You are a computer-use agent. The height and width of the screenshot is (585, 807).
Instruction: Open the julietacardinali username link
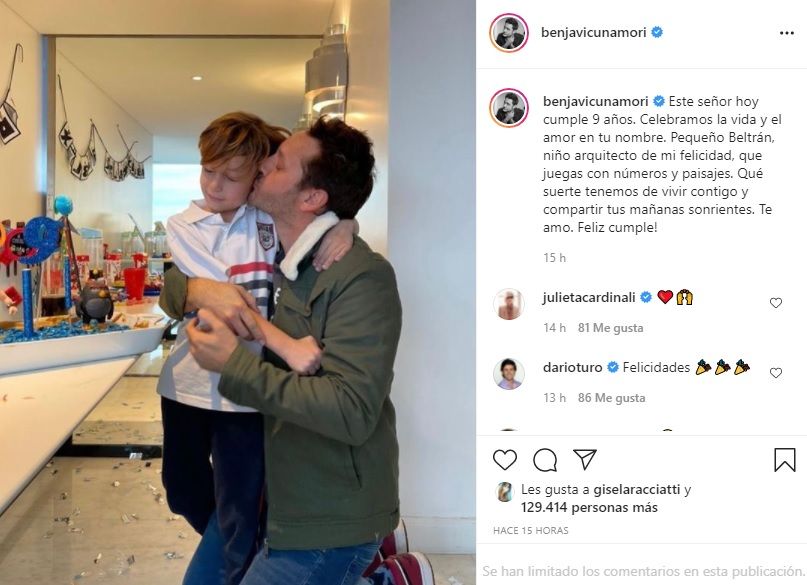(x=589, y=297)
